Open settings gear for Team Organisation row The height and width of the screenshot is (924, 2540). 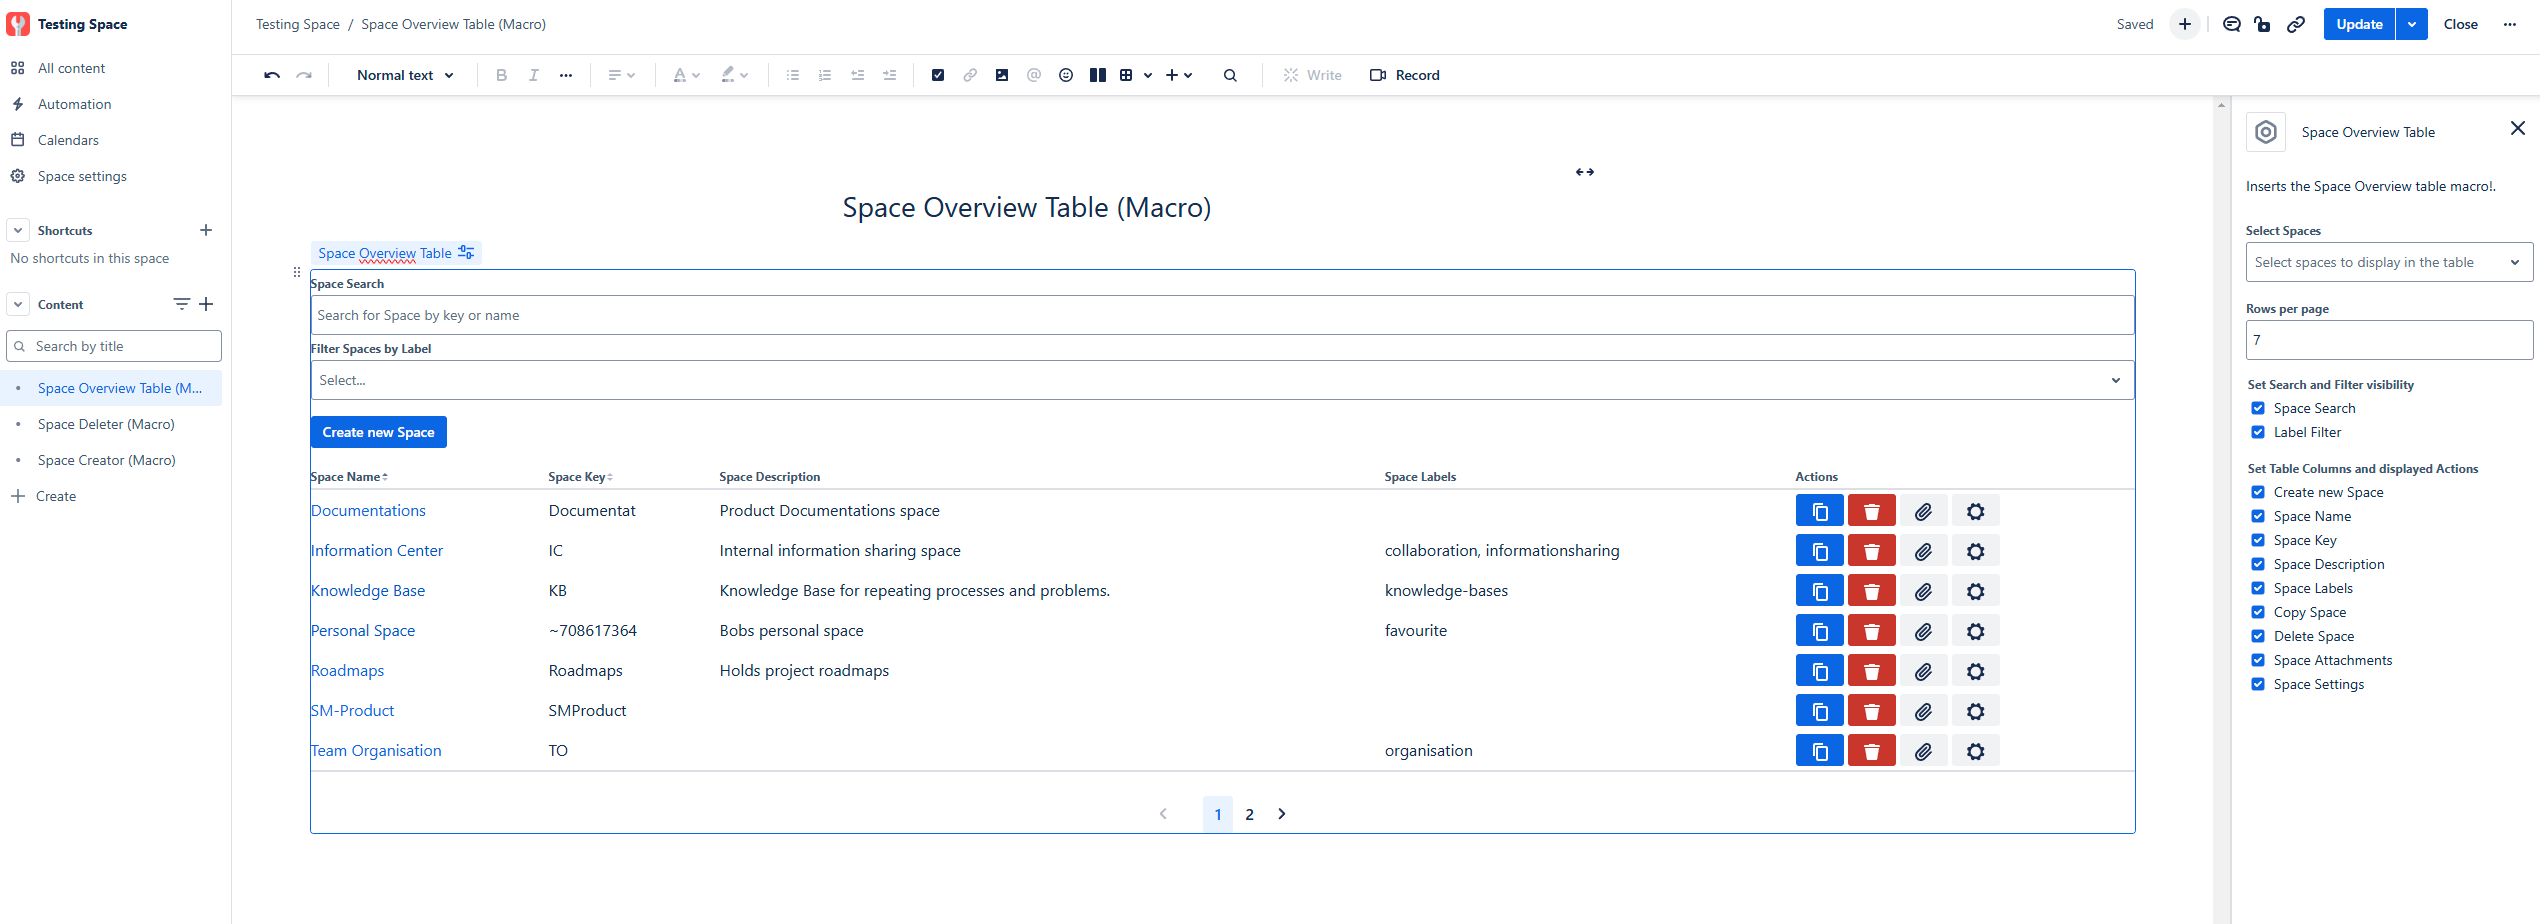point(1975,751)
